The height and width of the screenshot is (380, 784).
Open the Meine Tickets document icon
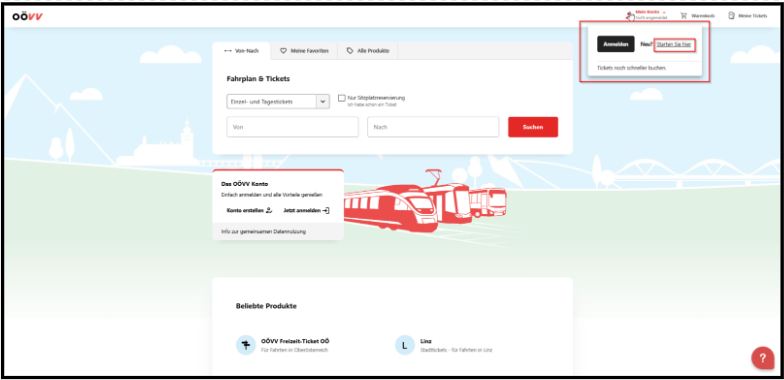coord(732,16)
